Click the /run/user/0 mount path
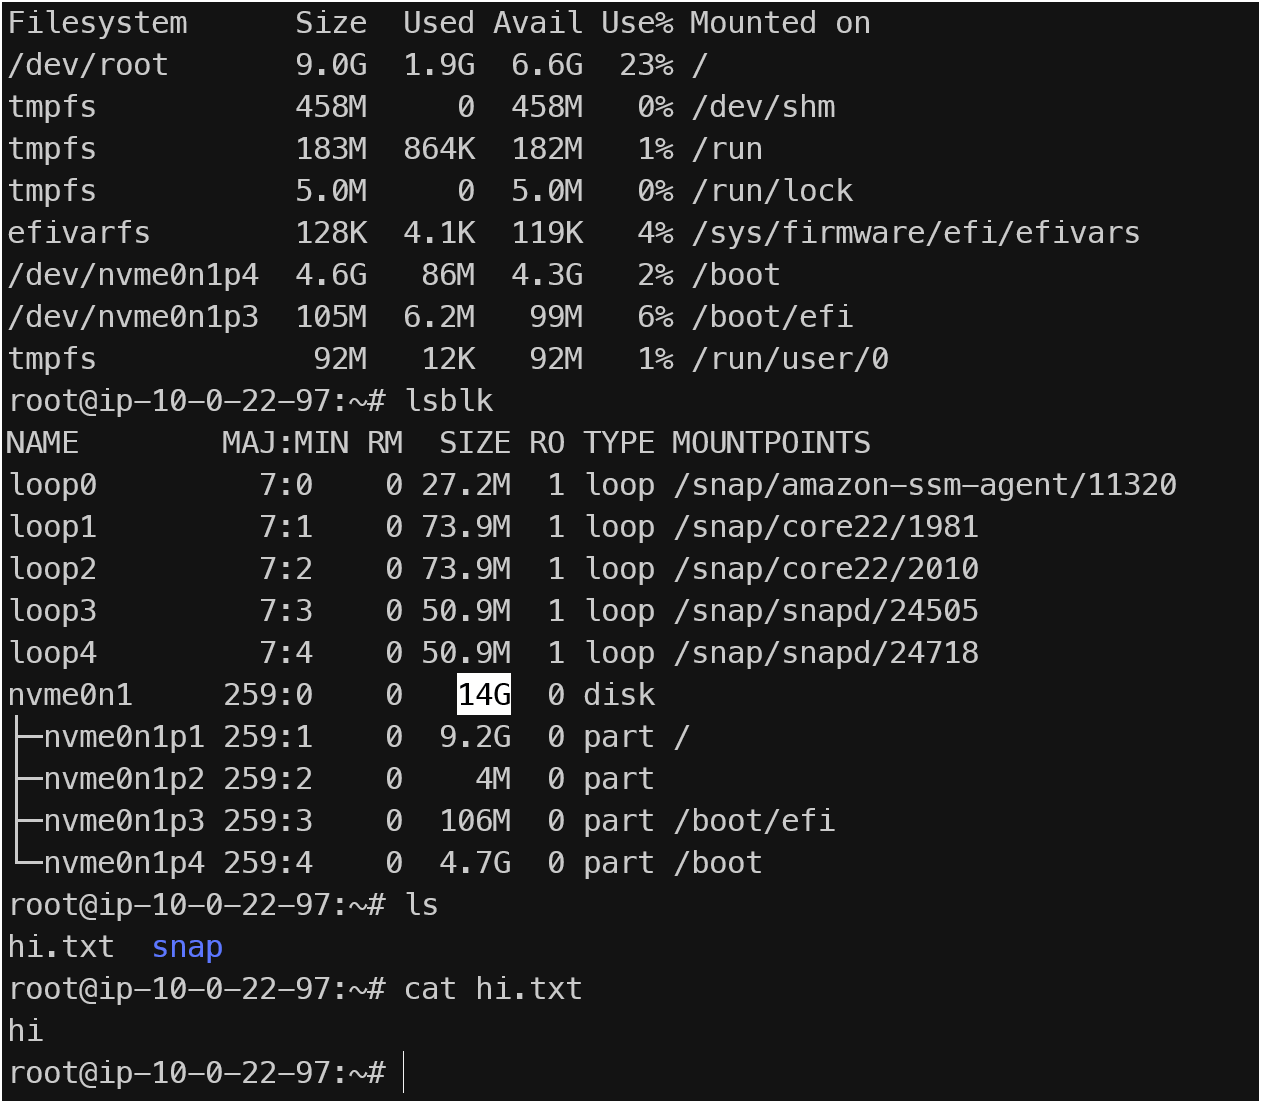 coord(790,359)
